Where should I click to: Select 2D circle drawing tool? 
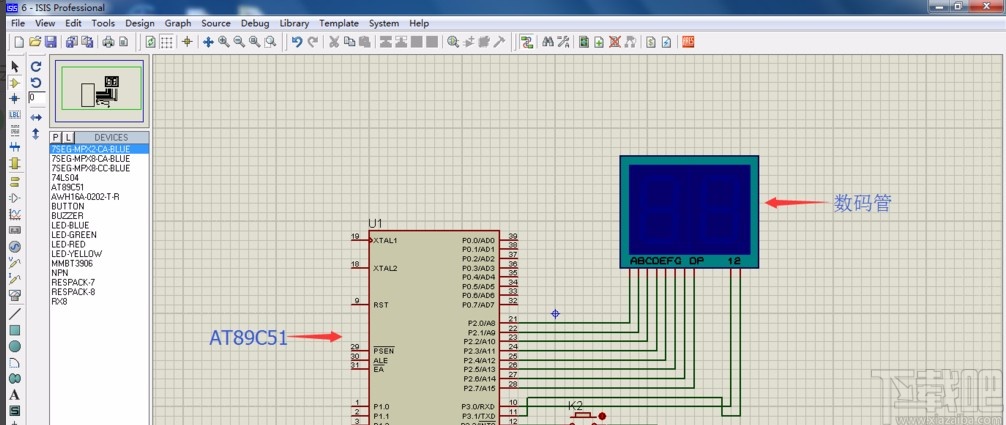pos(15,347)
